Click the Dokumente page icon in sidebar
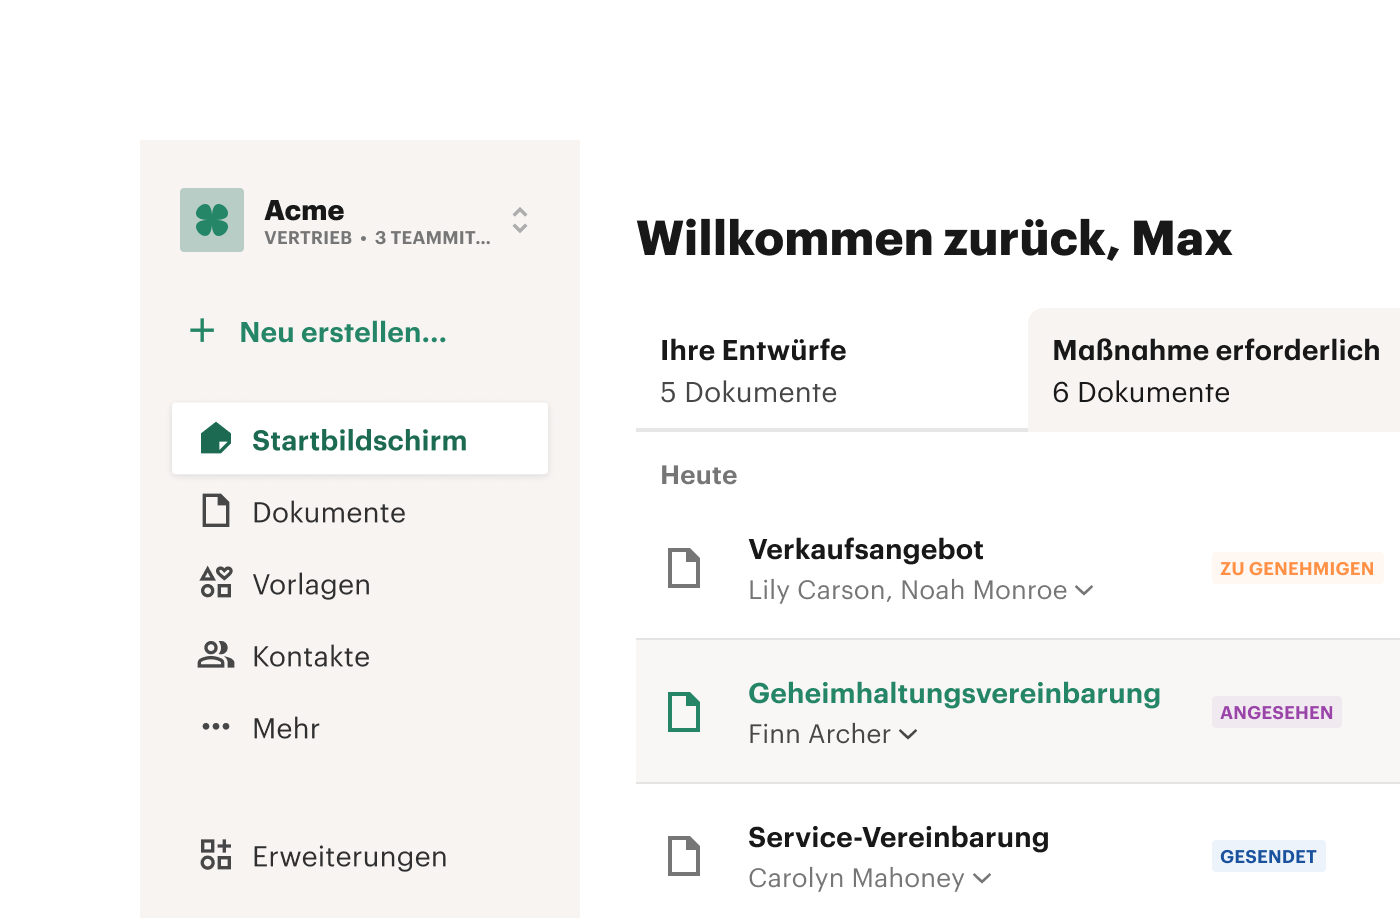This screenshot has width=1400, height=920. pyautogui.click(x=216, y=511)
